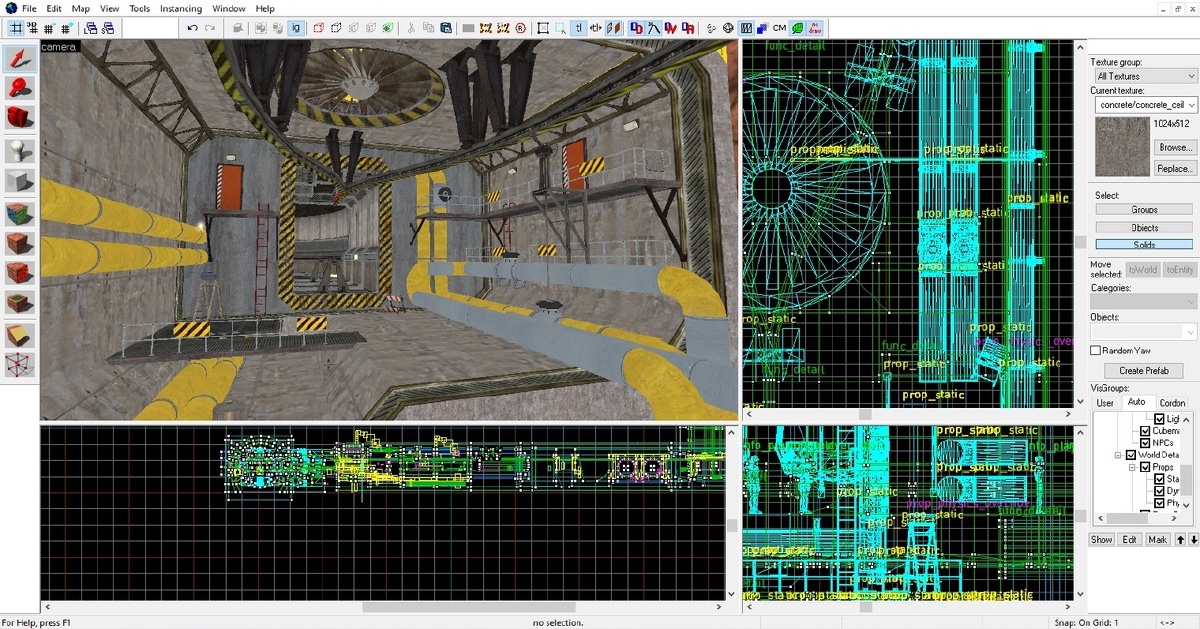Uncheck the NPCs visgroup checkbox
Image resolution: width=1200 pixels, height=629 pixels.
pyautogui.click(x=1146, y=442)
